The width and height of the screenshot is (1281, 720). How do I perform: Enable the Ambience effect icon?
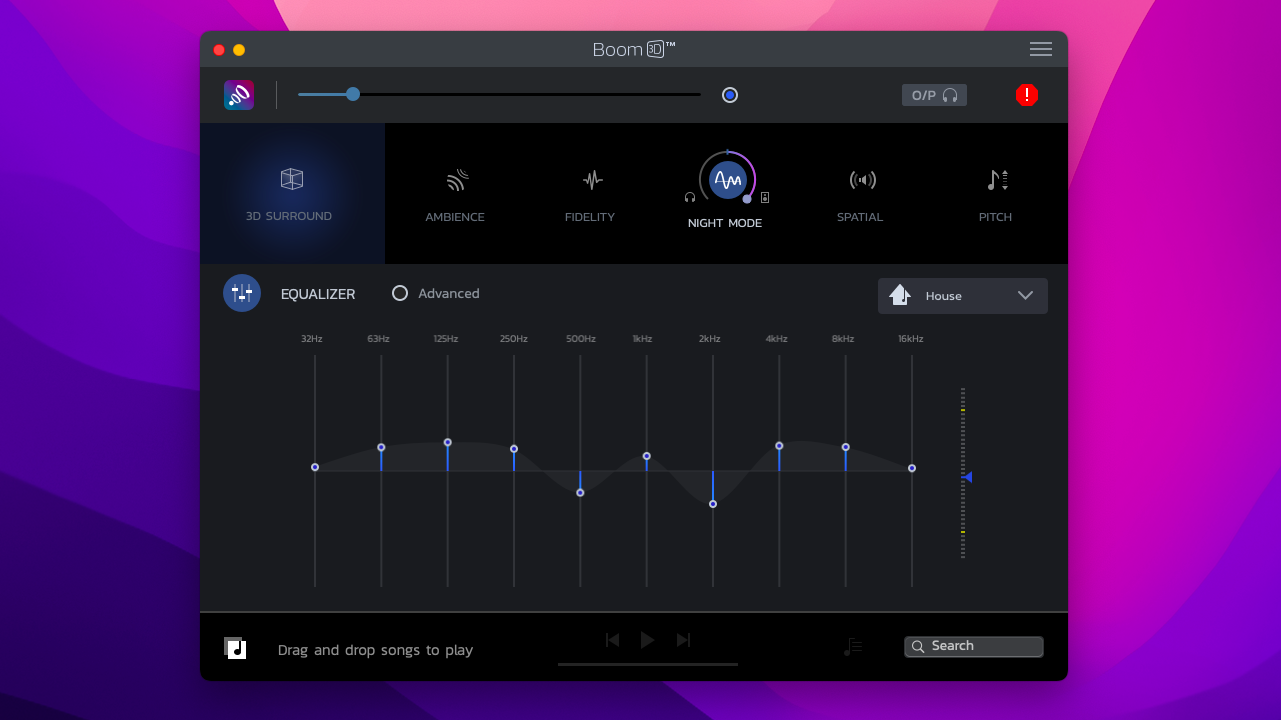pos(457,180)
